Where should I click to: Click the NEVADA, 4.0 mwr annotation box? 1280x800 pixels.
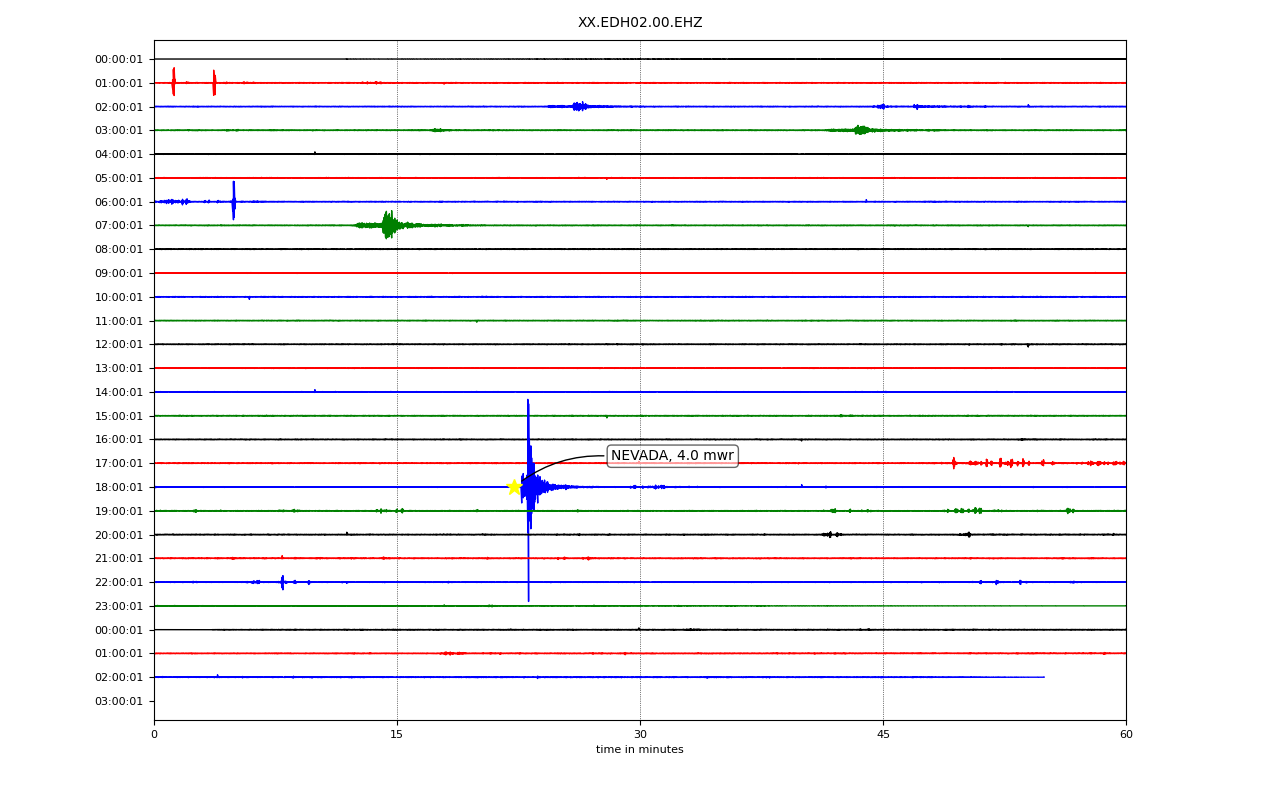(x=672, y=456)
